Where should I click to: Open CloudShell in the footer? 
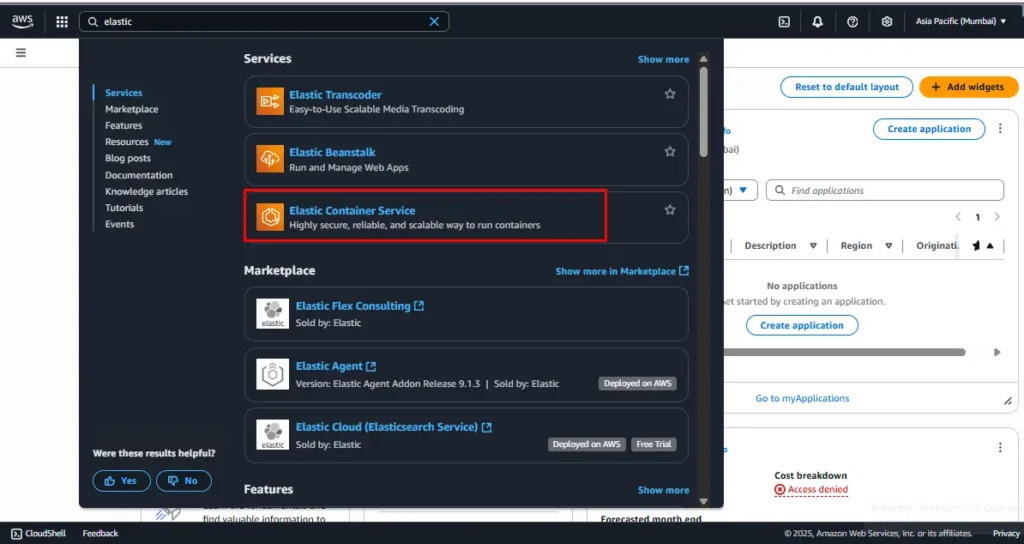[39, 534]
